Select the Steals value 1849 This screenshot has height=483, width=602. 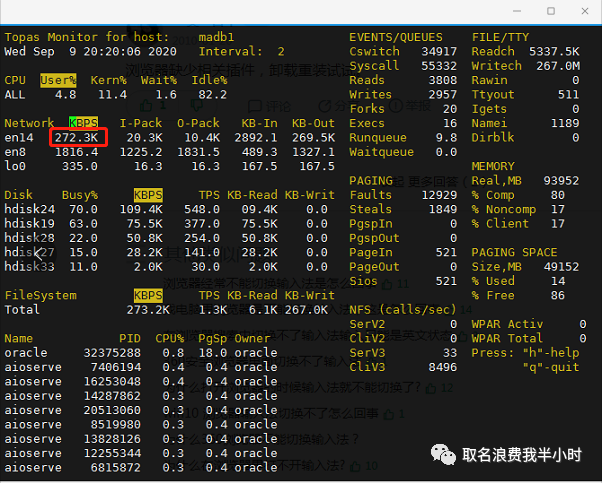pyautogui.click(x=443, y=209)
